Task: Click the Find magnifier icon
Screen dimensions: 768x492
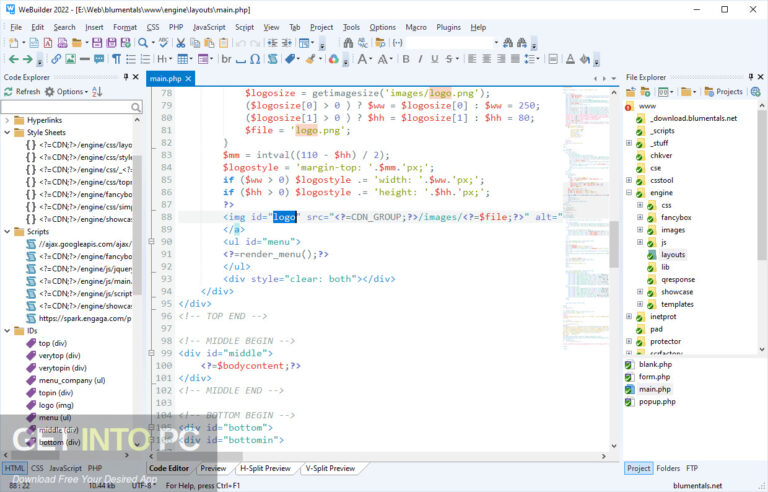Action: [143, 43]
